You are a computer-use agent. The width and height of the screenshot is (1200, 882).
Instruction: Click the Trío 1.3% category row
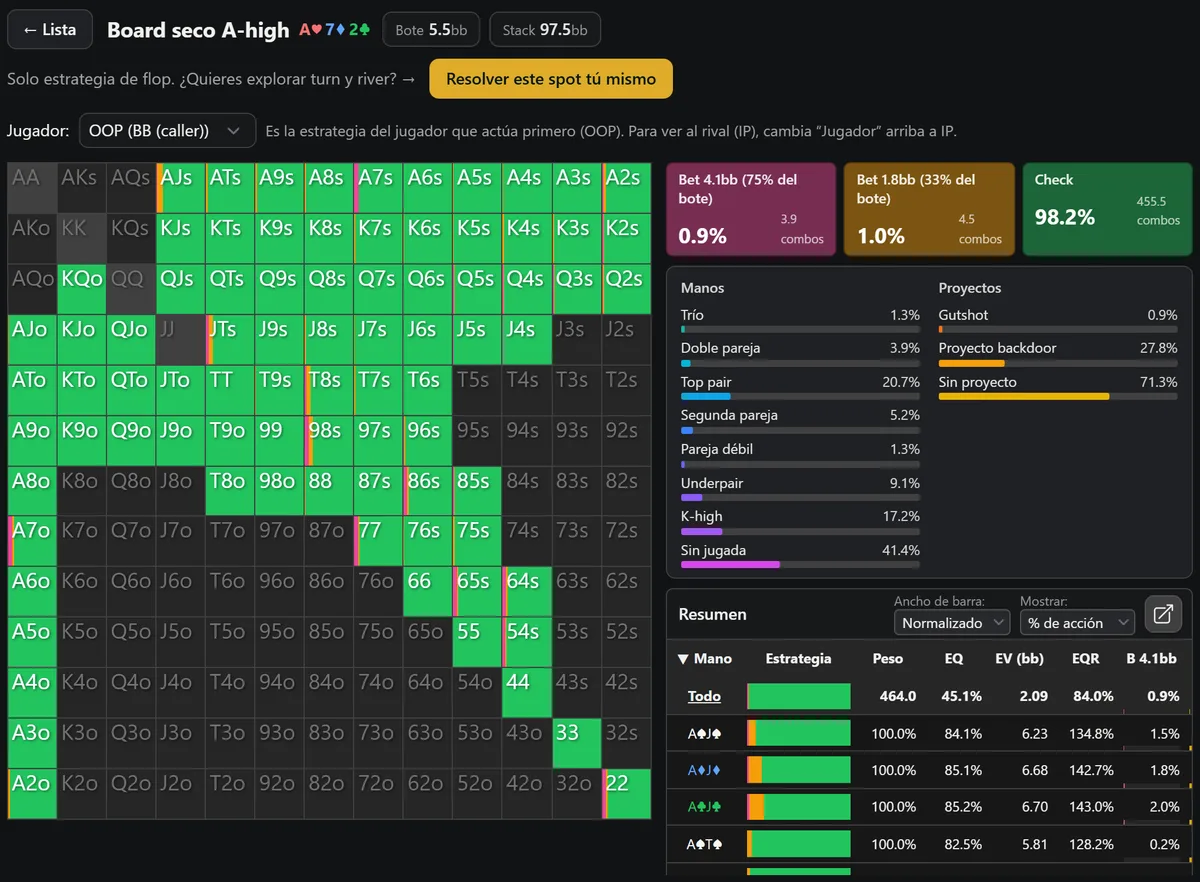800,320
